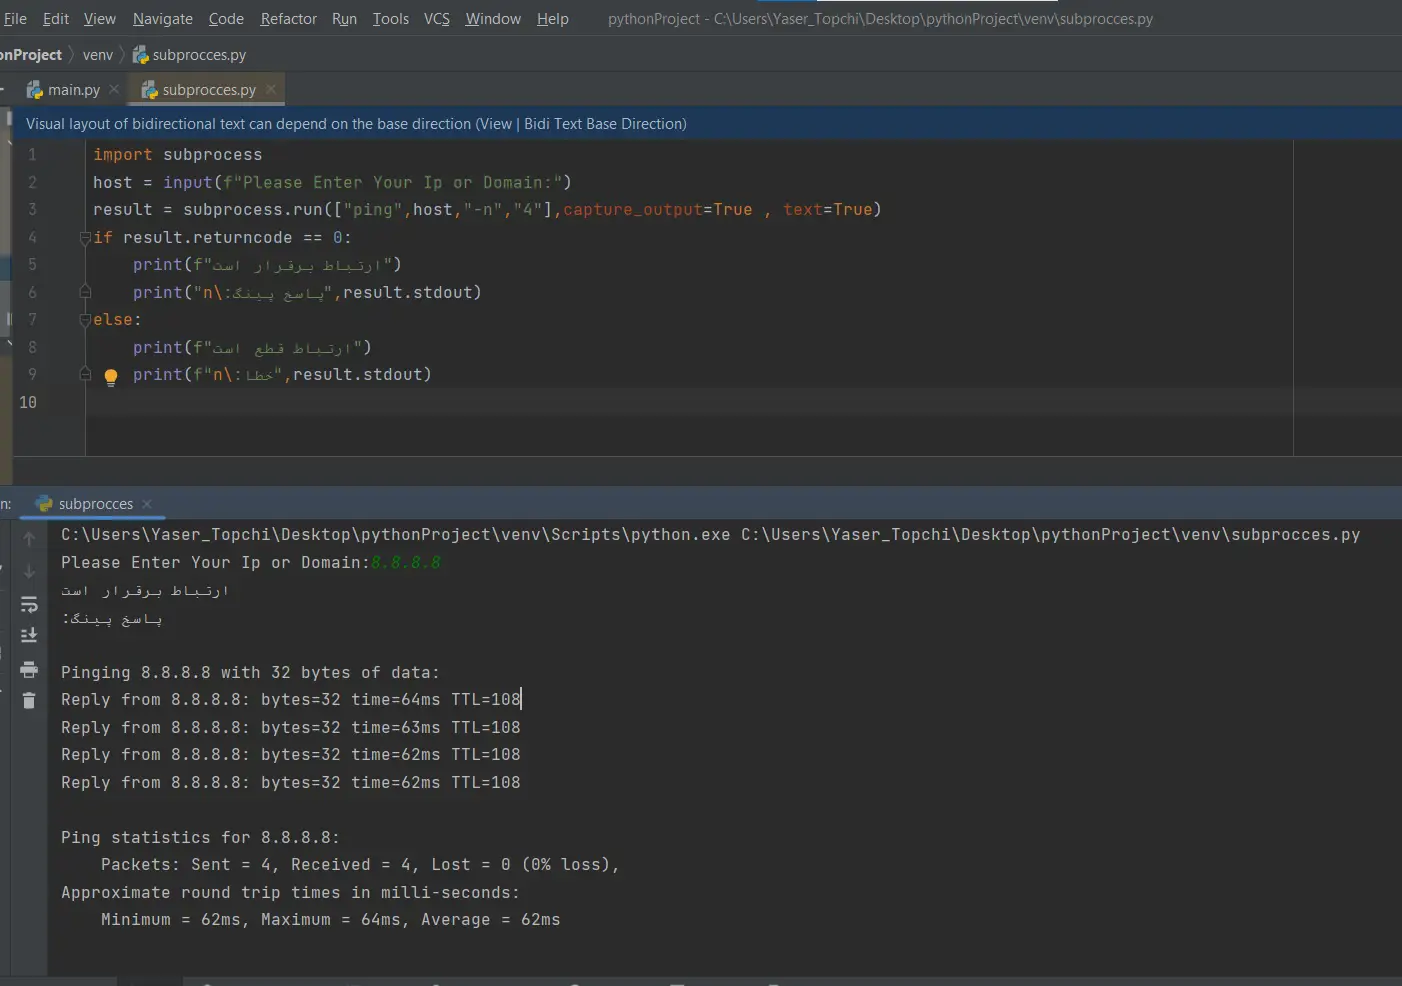1402x986 pixels.
Task: Select the subprocces run tab
Action: (96, 504)
